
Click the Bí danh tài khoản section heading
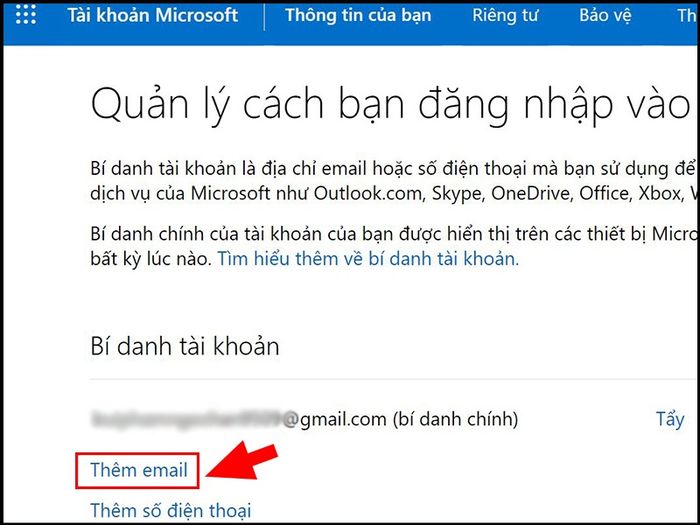coord(185,346)
